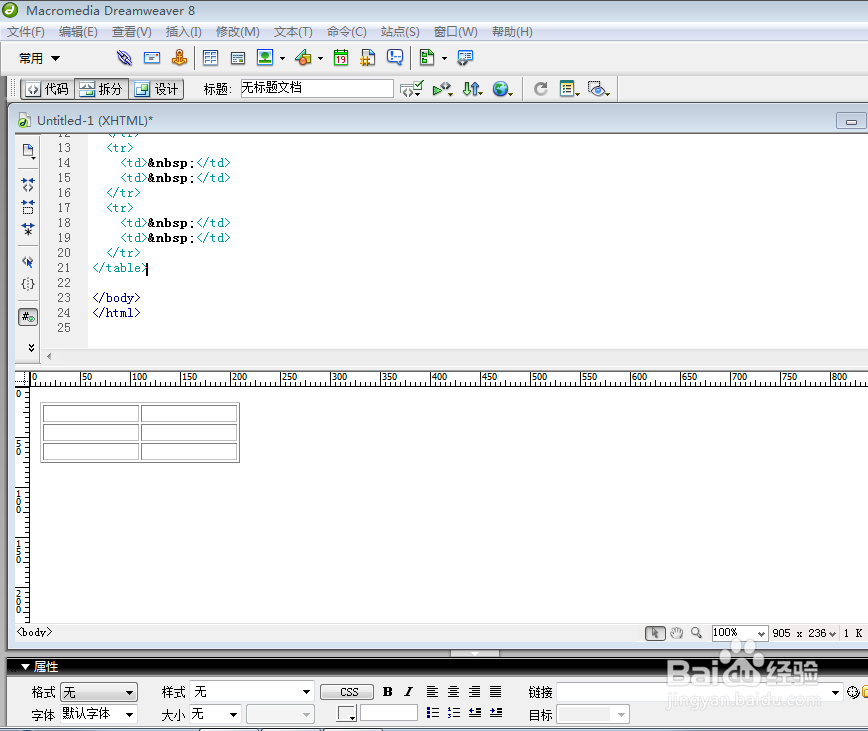Click the Check Browser Support icon
Image resolution: width=868 pixels, height=731 pixels.
click(x=442, y=89)
